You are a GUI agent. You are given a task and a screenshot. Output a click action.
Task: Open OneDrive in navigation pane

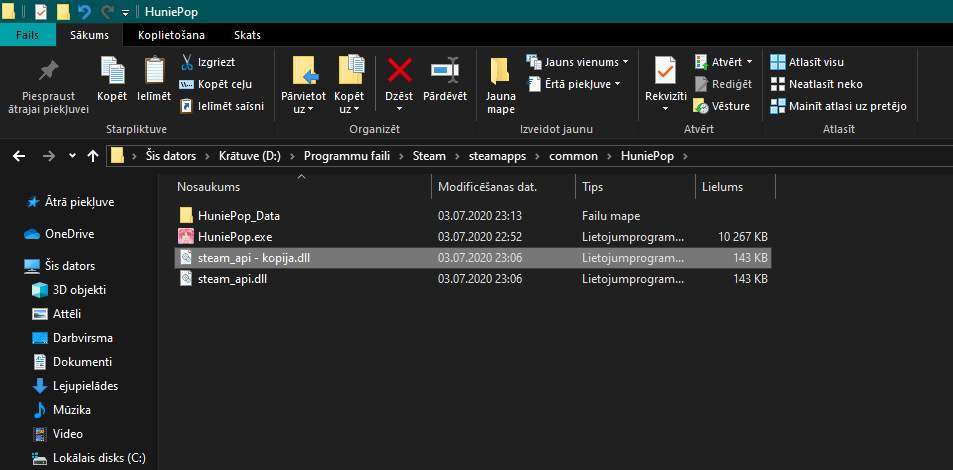[59, 234]
